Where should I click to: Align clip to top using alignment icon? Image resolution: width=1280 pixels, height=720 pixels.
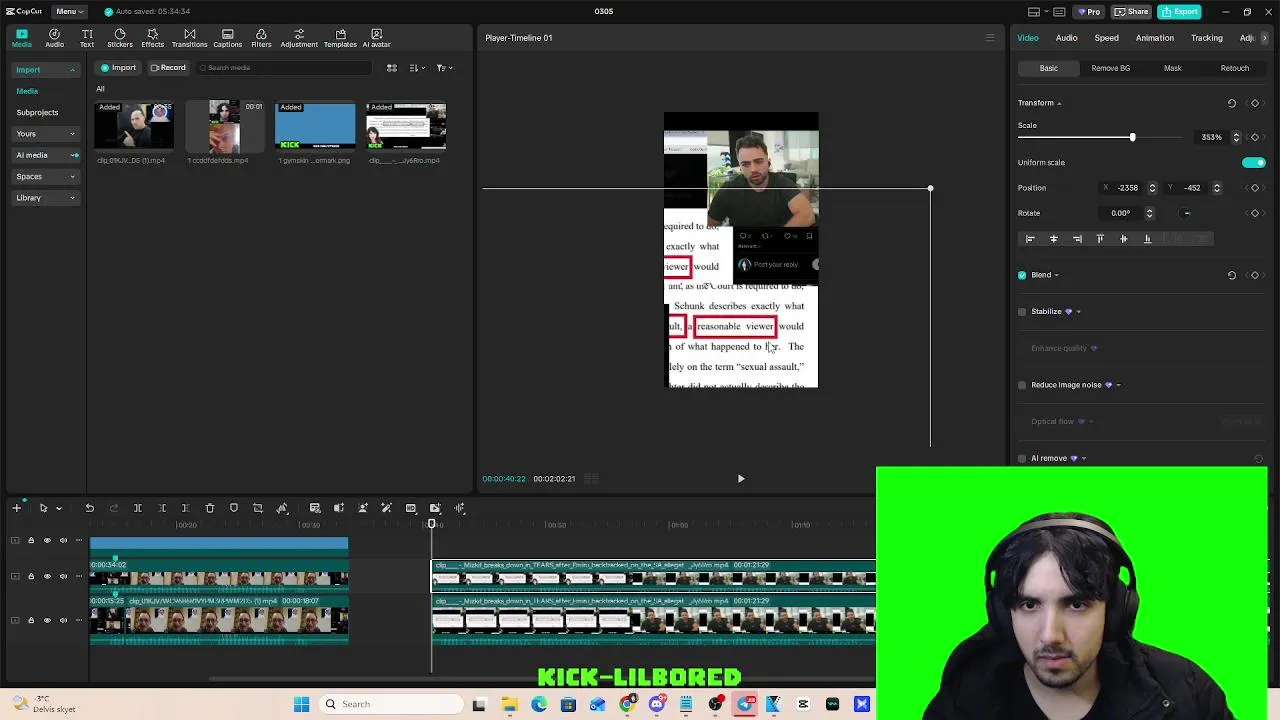point(1100,239)
